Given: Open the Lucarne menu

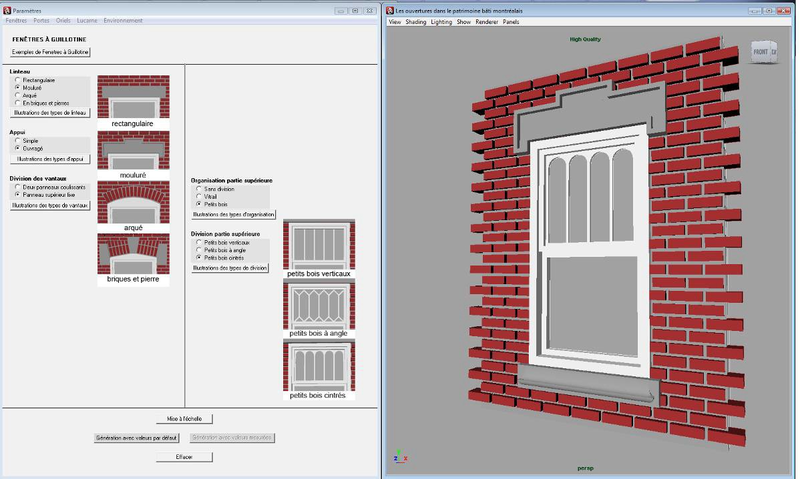Looking at the screenshot, I should point(87,21).
